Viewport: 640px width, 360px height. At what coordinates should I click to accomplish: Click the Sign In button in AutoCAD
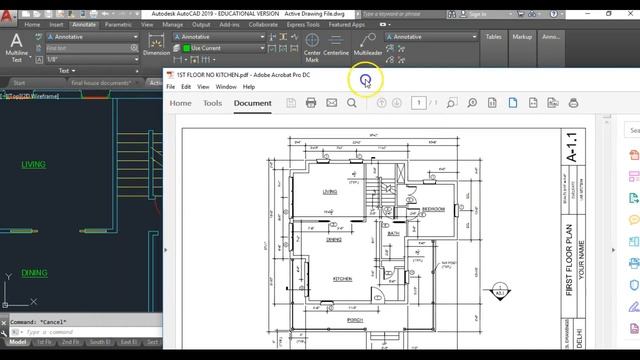click(478, 14)
